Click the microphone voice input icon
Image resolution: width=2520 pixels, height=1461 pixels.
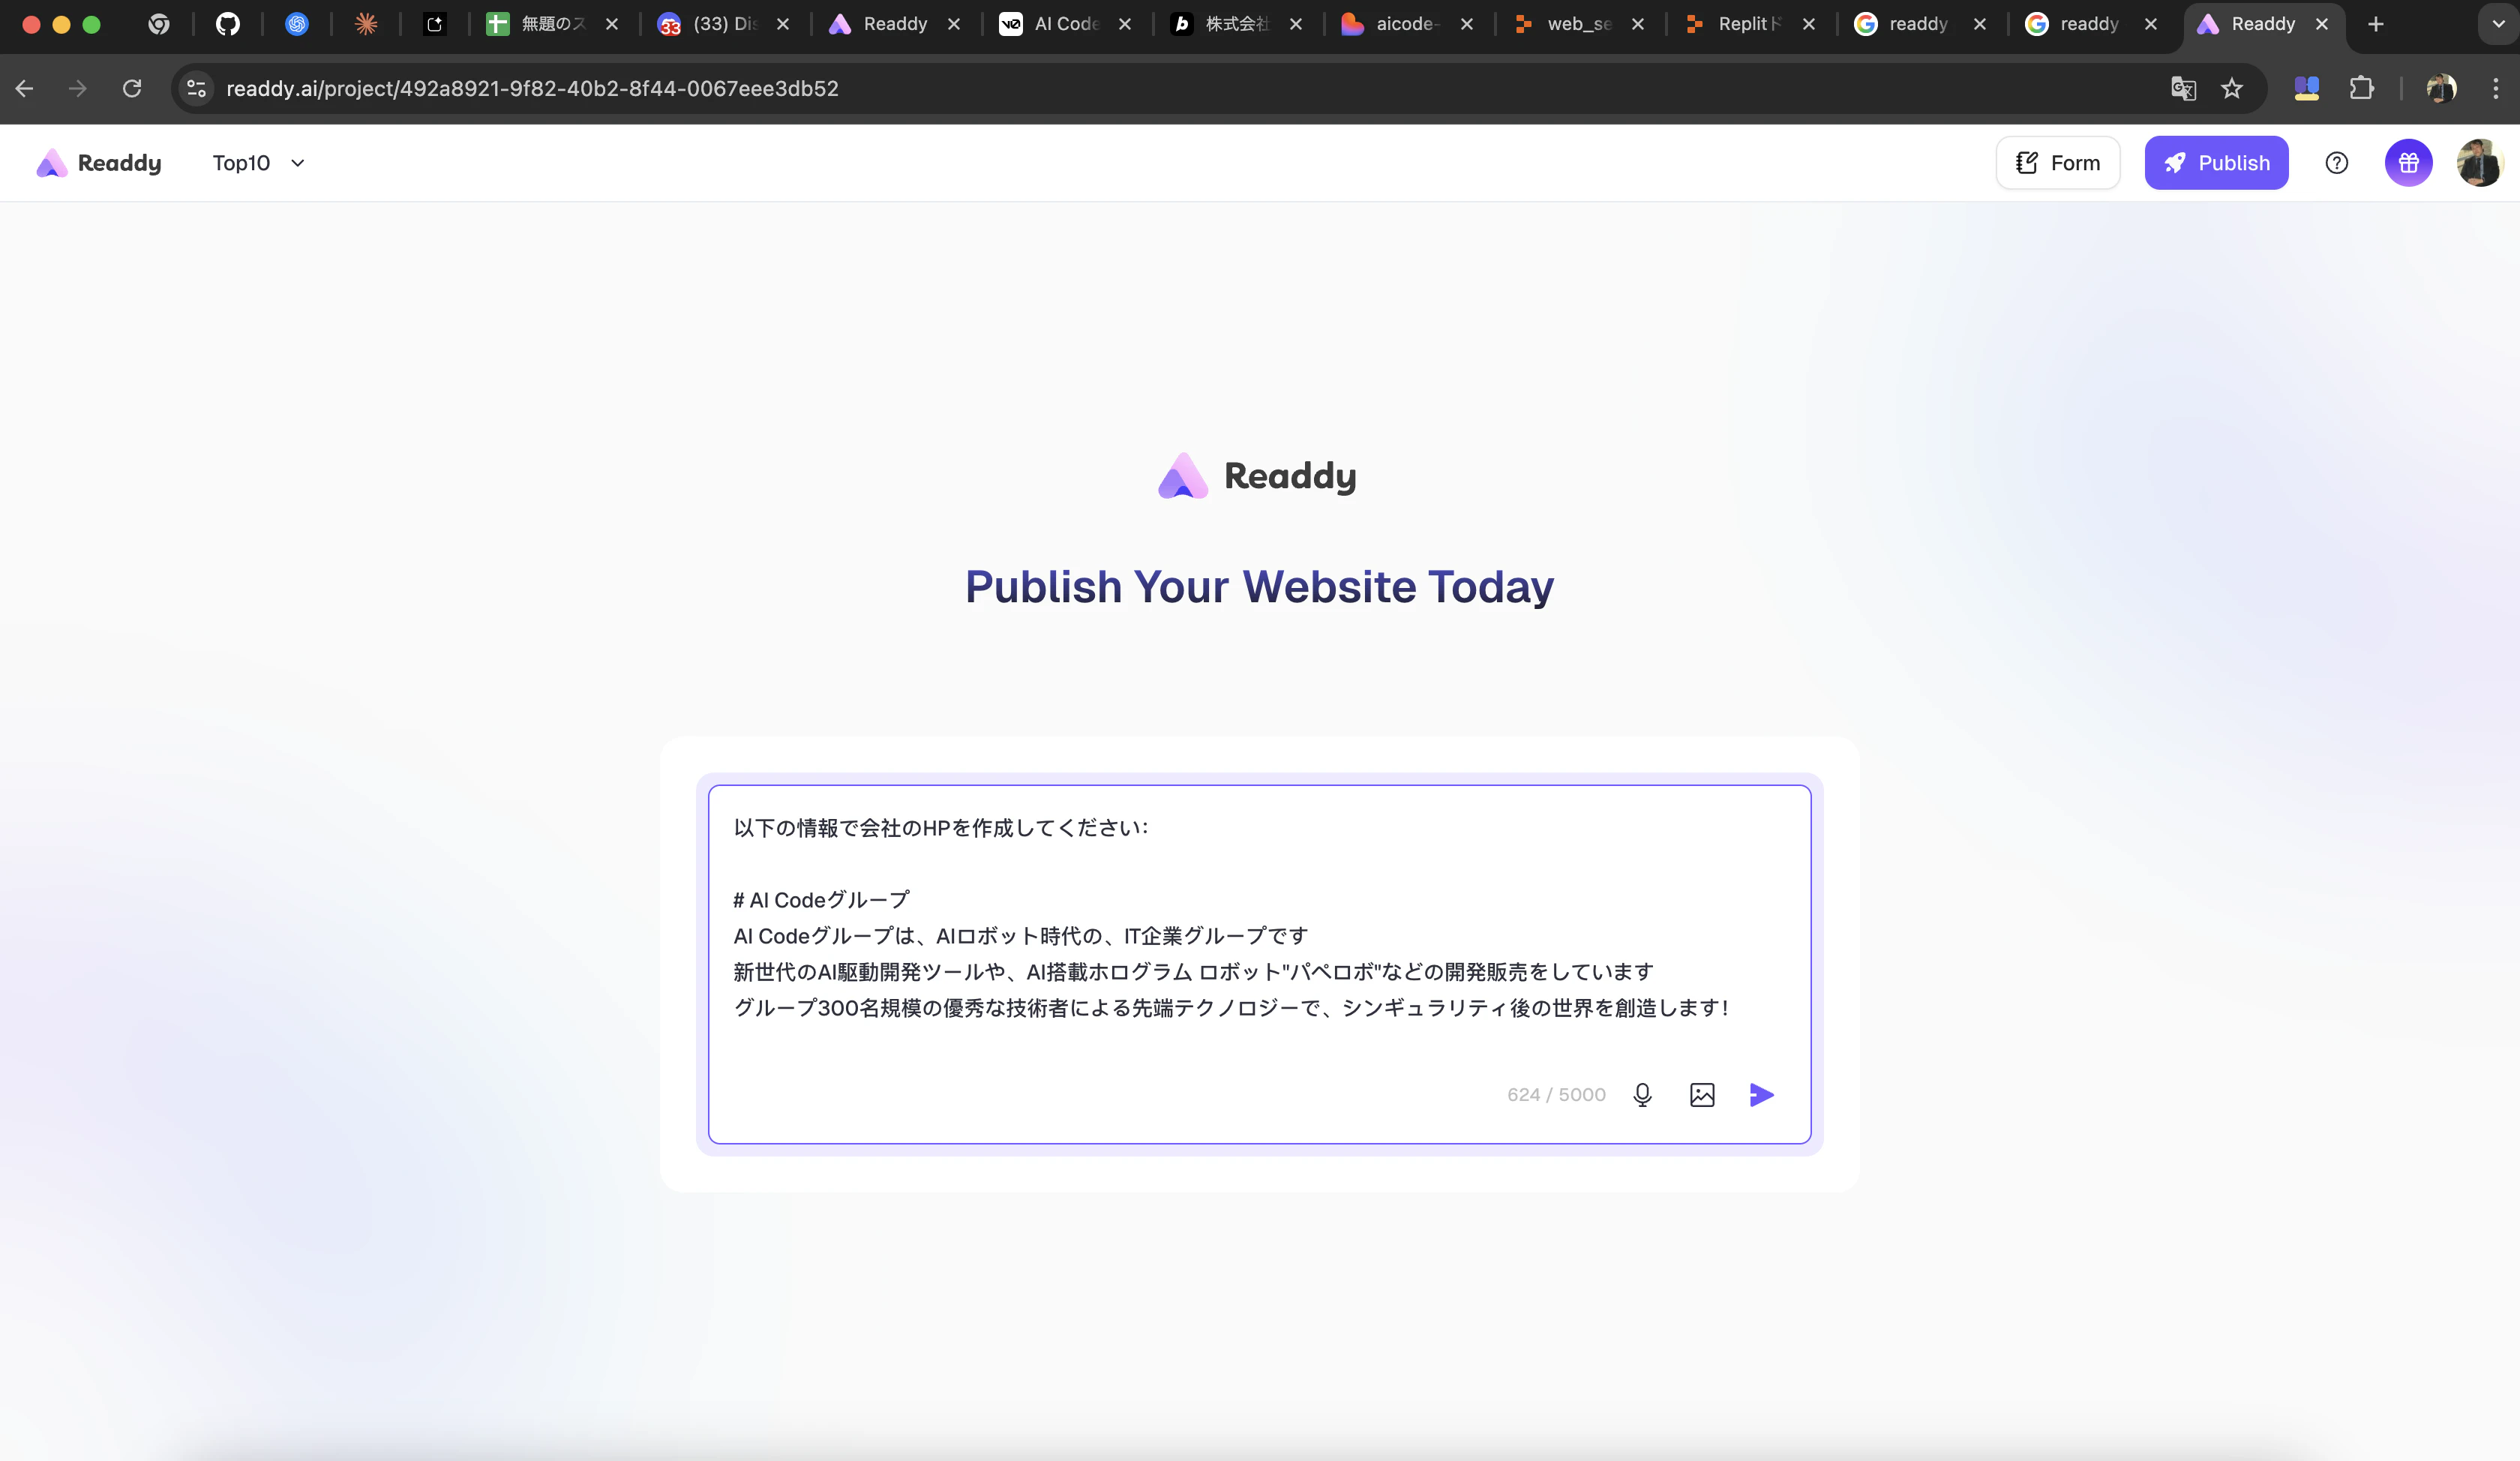(x=1642, y=1095)
